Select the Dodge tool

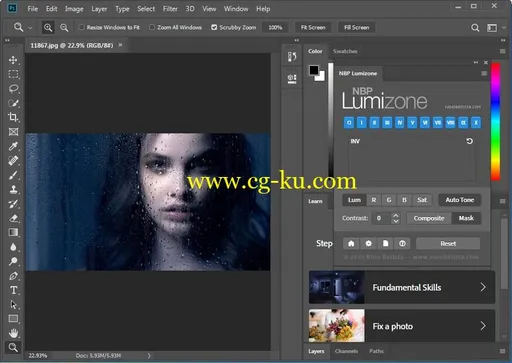[13, 261]
